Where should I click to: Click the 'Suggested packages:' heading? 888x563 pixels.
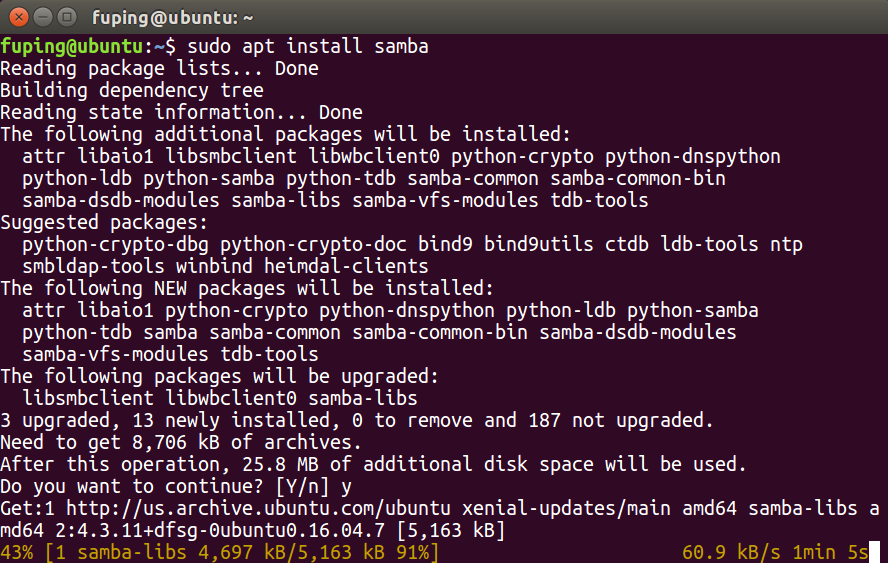[104, 222]
